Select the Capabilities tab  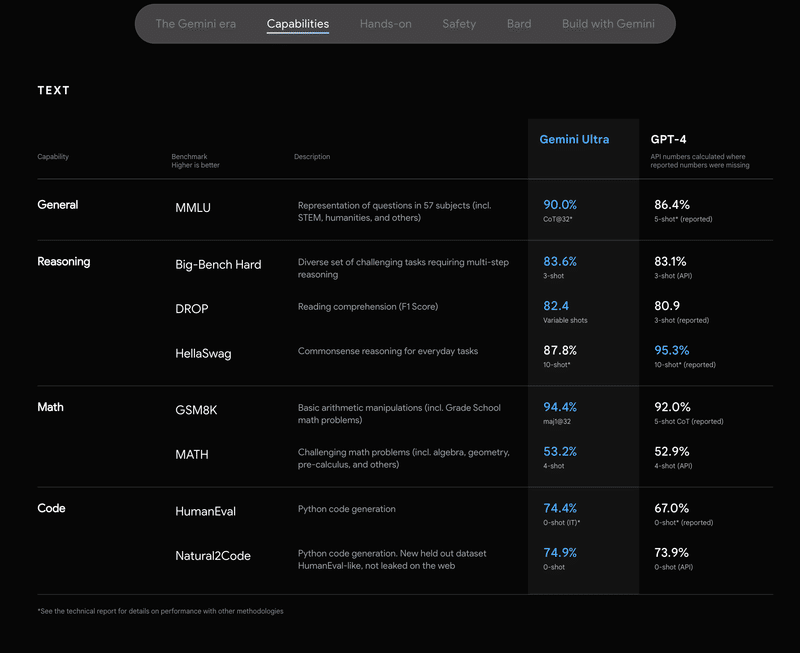[x=298, y=24]
